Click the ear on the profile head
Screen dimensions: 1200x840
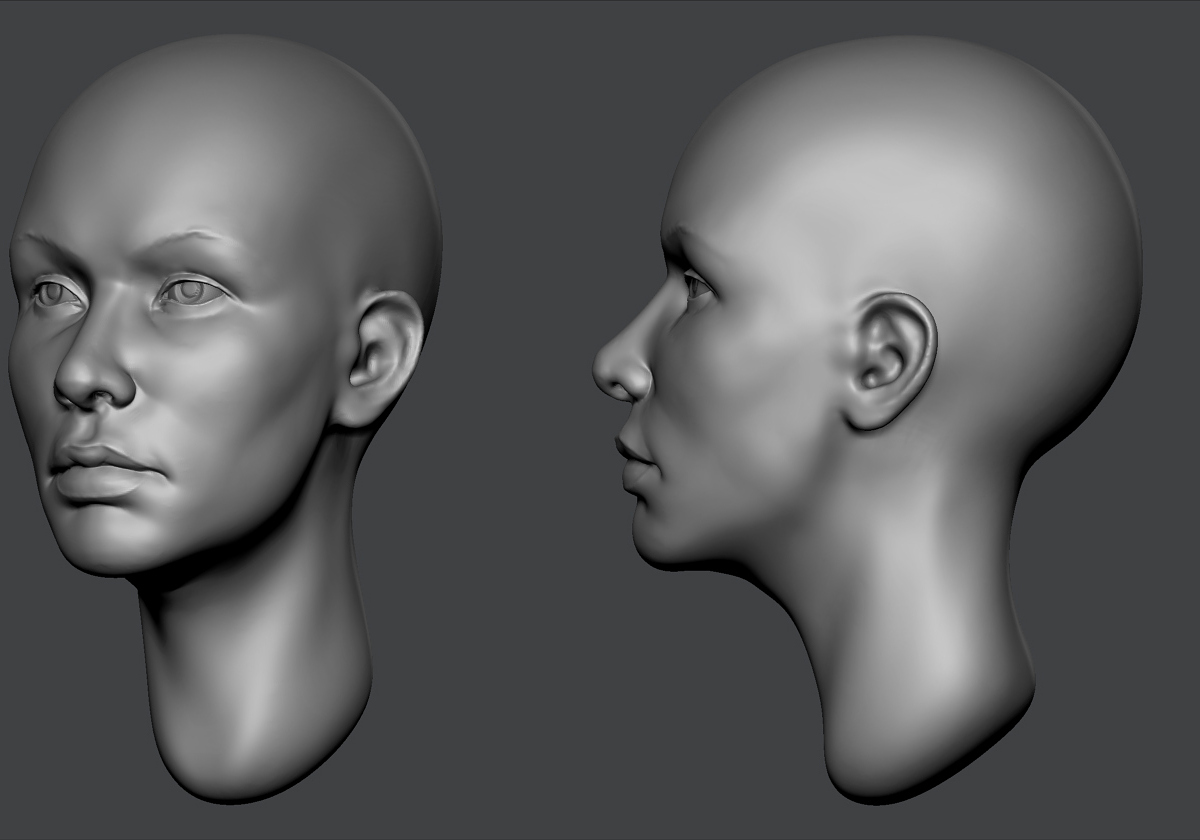click(890, 361)
